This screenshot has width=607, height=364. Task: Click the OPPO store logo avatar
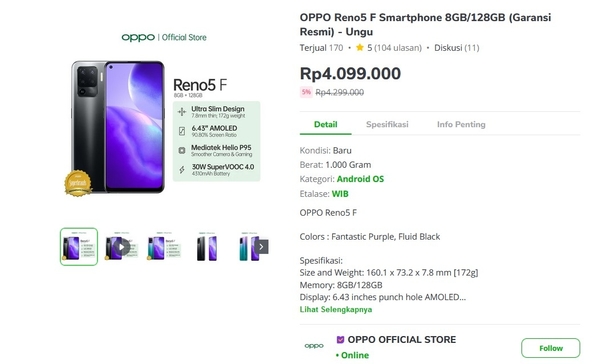point(314,346)
